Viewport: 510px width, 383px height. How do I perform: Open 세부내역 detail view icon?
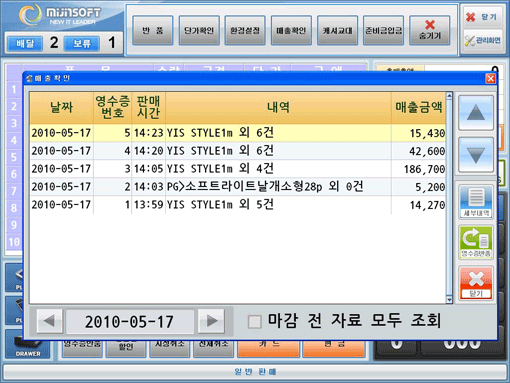pos(476,202)
